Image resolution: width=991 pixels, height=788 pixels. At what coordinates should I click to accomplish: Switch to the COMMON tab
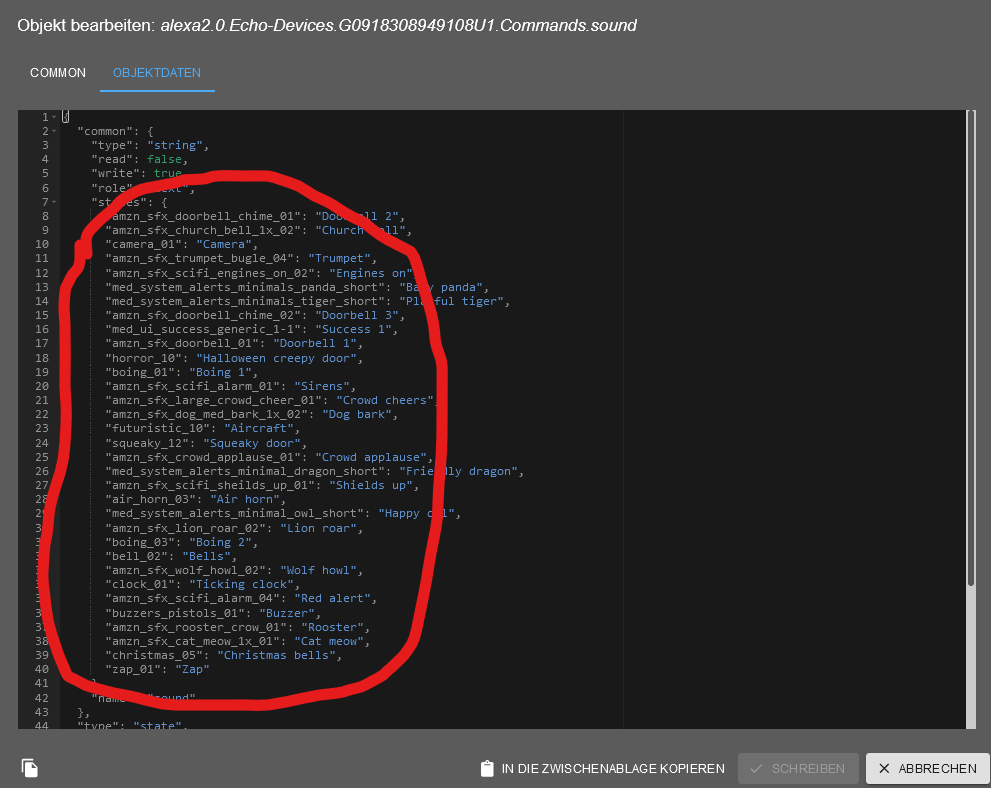[58, 73]
